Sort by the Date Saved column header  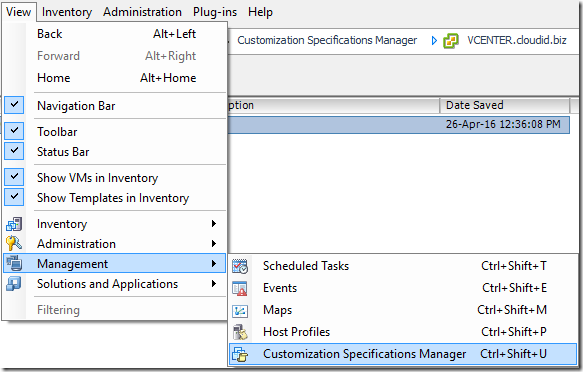point(505,105)
